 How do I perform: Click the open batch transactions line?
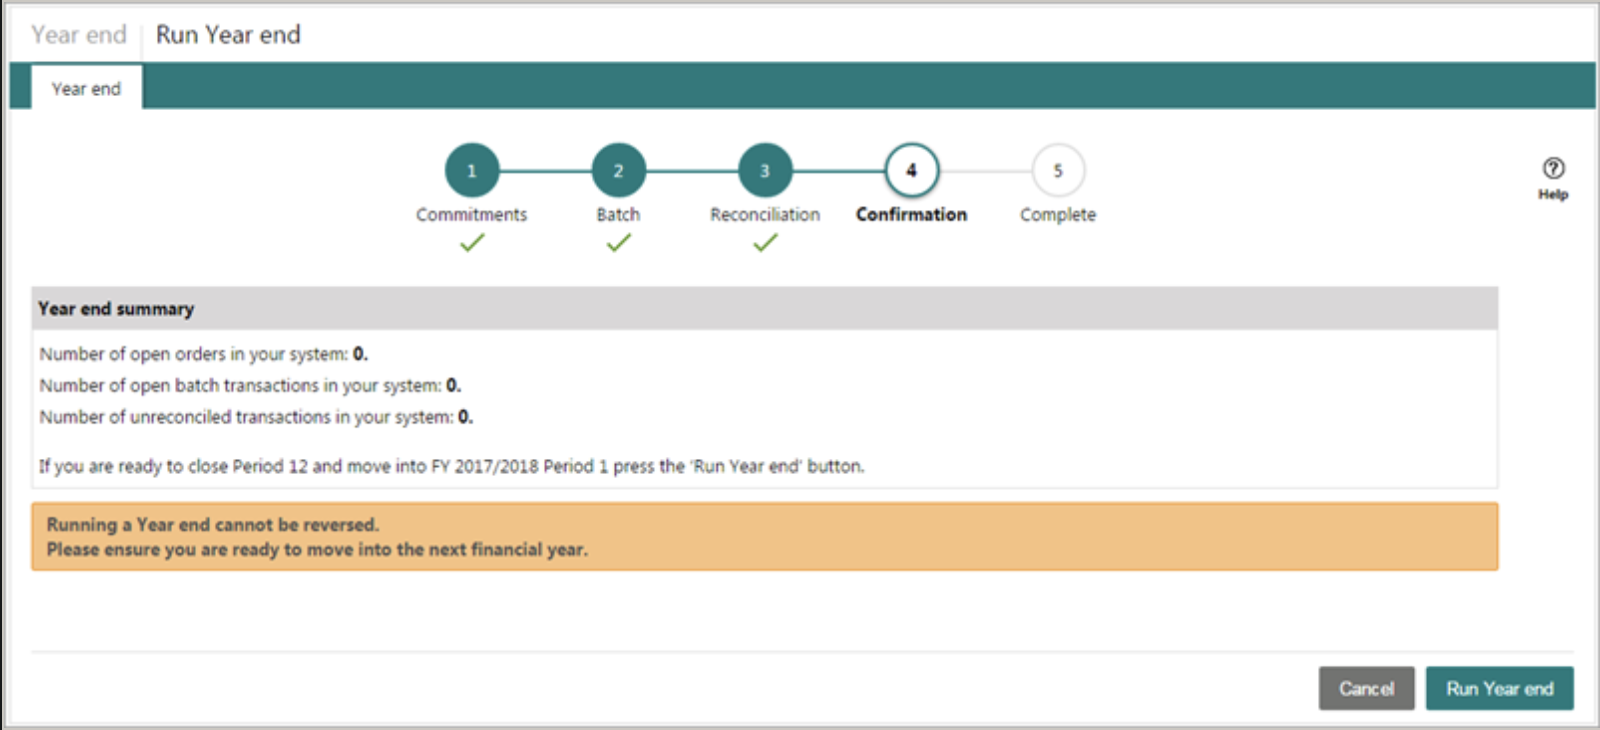click(250, 385)
